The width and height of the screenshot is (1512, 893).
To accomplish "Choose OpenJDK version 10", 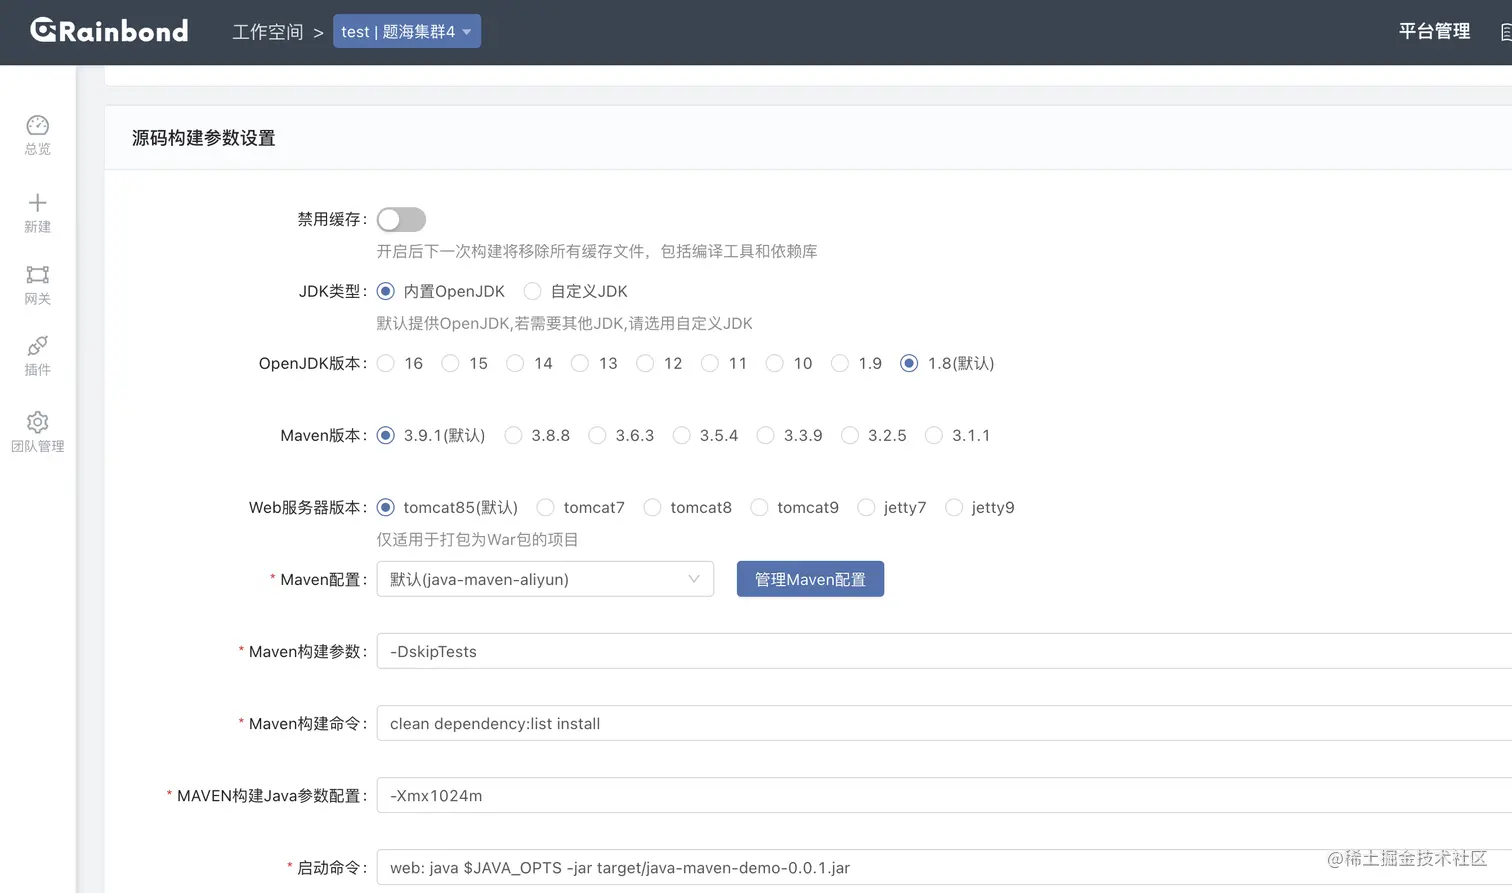I will pos(774,363).
